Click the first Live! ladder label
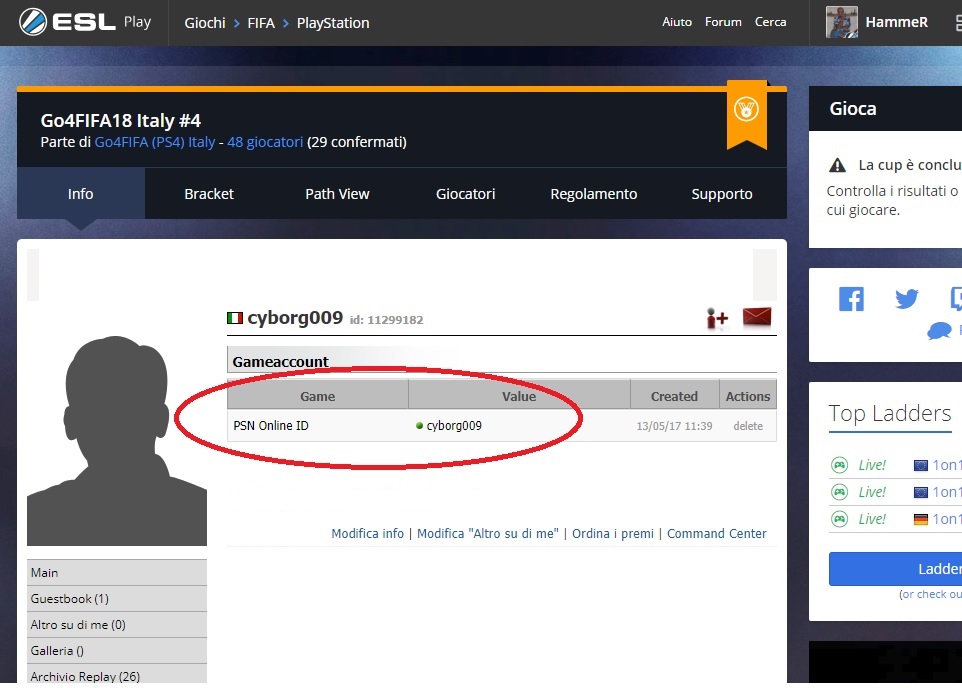962x688 pixels. [872, 465]
